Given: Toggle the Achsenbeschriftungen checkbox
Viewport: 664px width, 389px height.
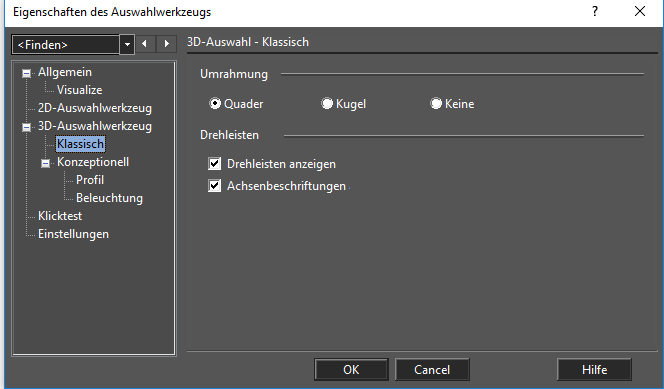Looking at the screenshot, I should pyautogui.click(x=215, y=186).
